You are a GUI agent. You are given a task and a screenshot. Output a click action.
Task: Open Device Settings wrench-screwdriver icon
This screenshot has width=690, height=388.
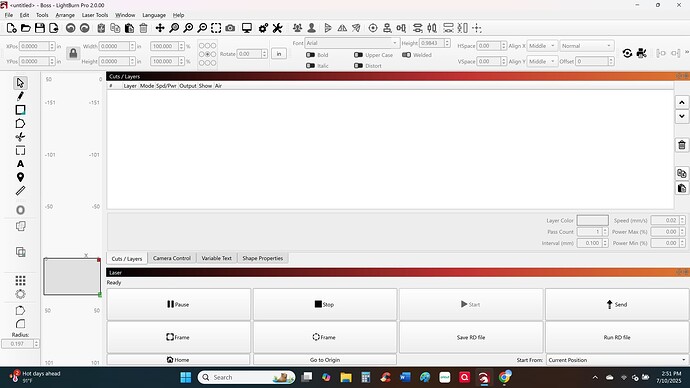click(277, 28)
